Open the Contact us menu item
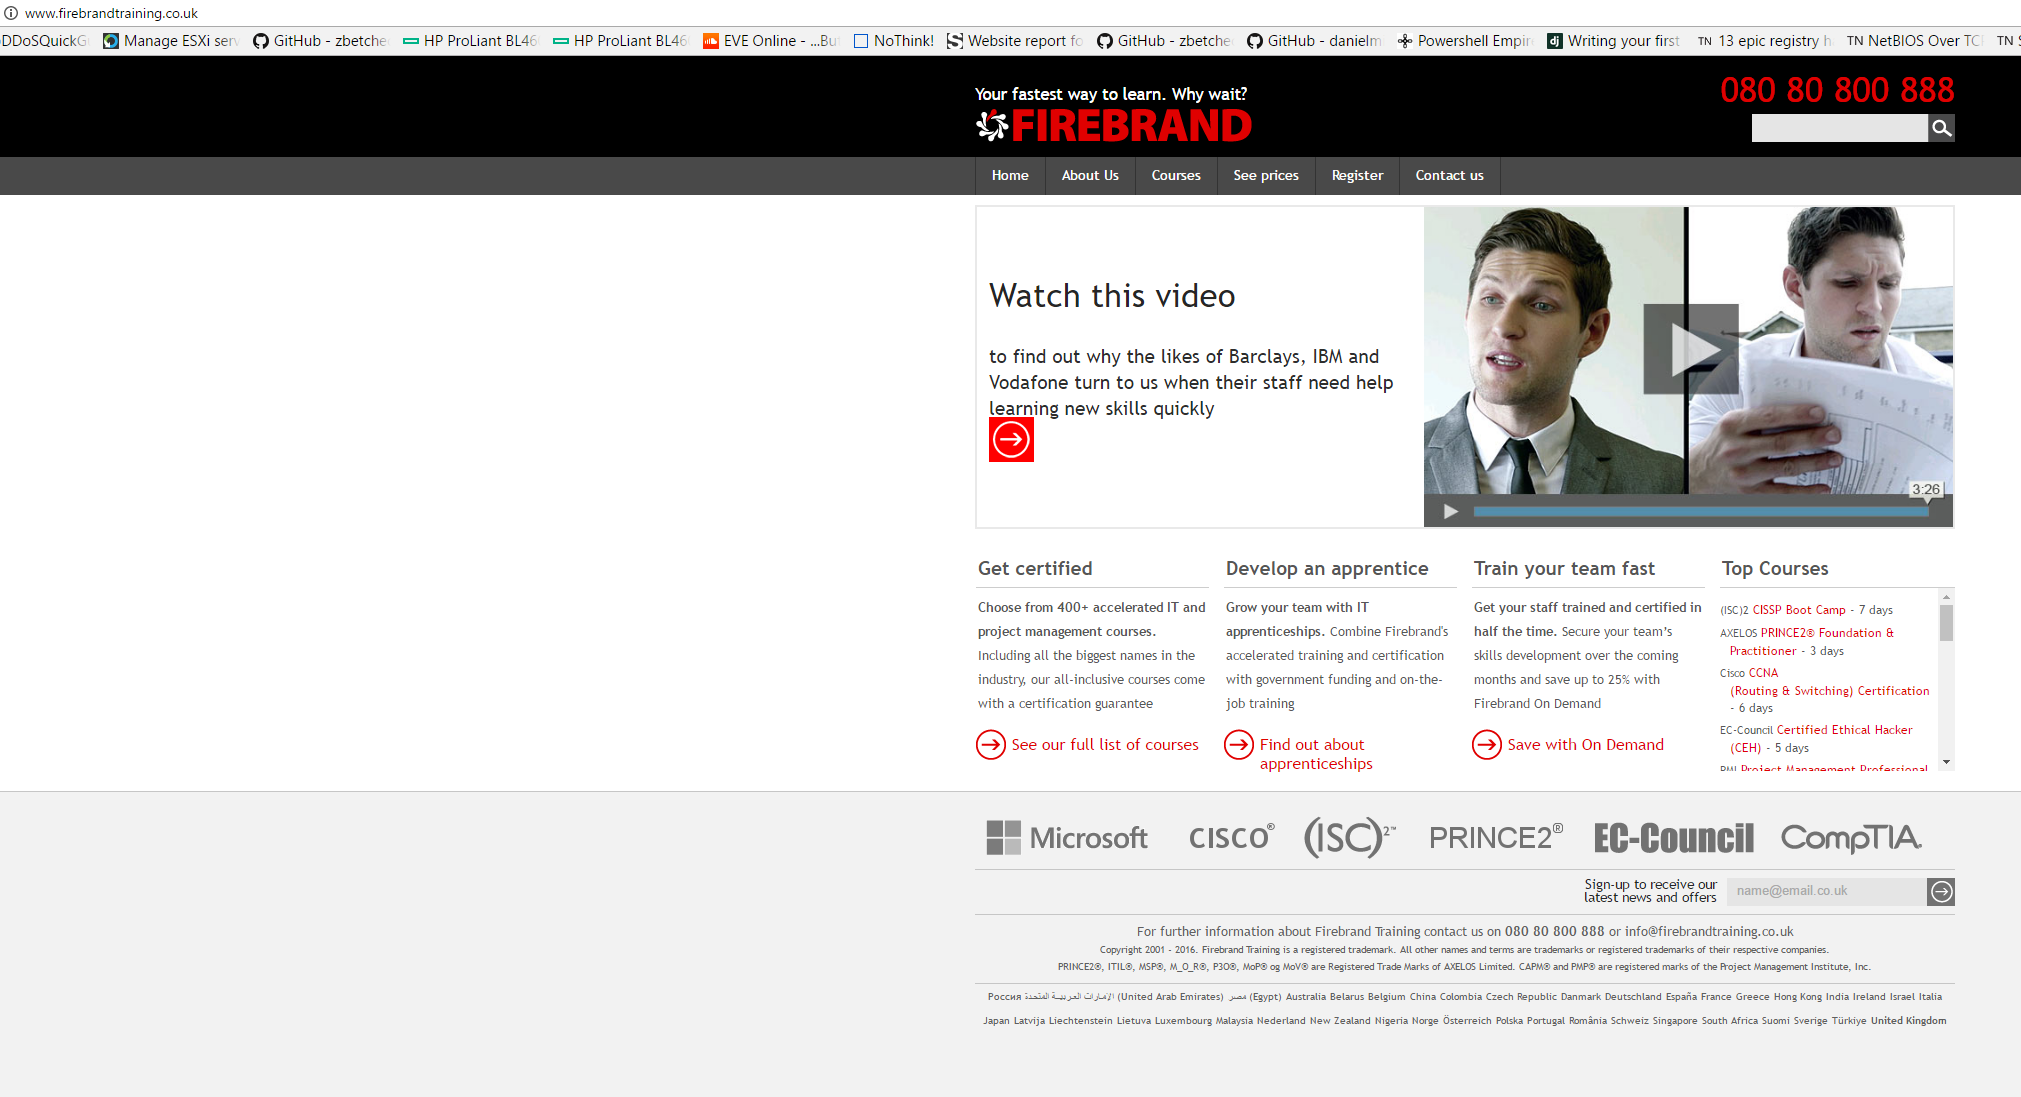 [1449, 176]
